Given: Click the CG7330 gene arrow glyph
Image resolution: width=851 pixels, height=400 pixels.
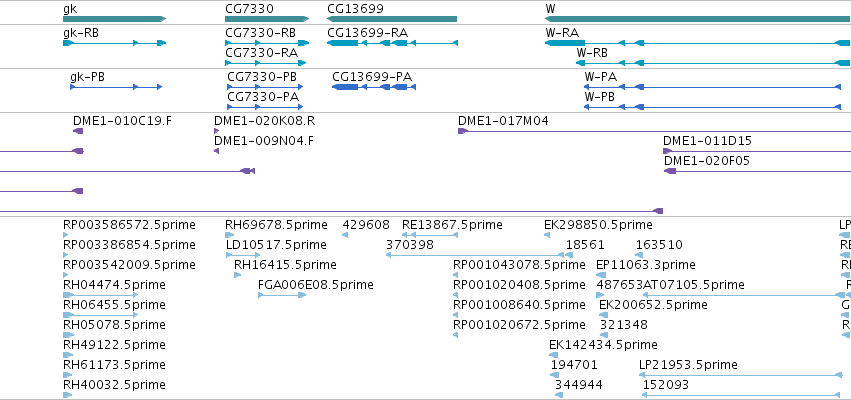Looking at the screenshot, I should (x=267, y=19).
